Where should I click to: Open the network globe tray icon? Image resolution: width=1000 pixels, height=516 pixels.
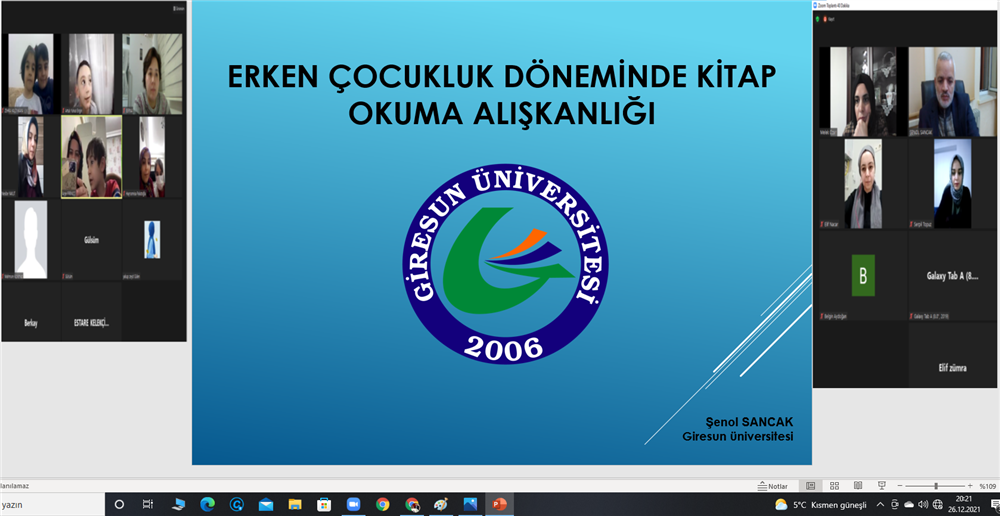tap(938, 505)
